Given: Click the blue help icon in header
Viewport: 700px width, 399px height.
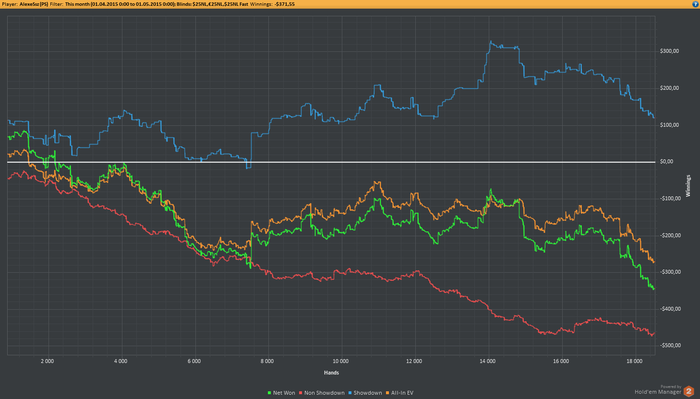Looking at the screenshot, I should tap(696, 4).
